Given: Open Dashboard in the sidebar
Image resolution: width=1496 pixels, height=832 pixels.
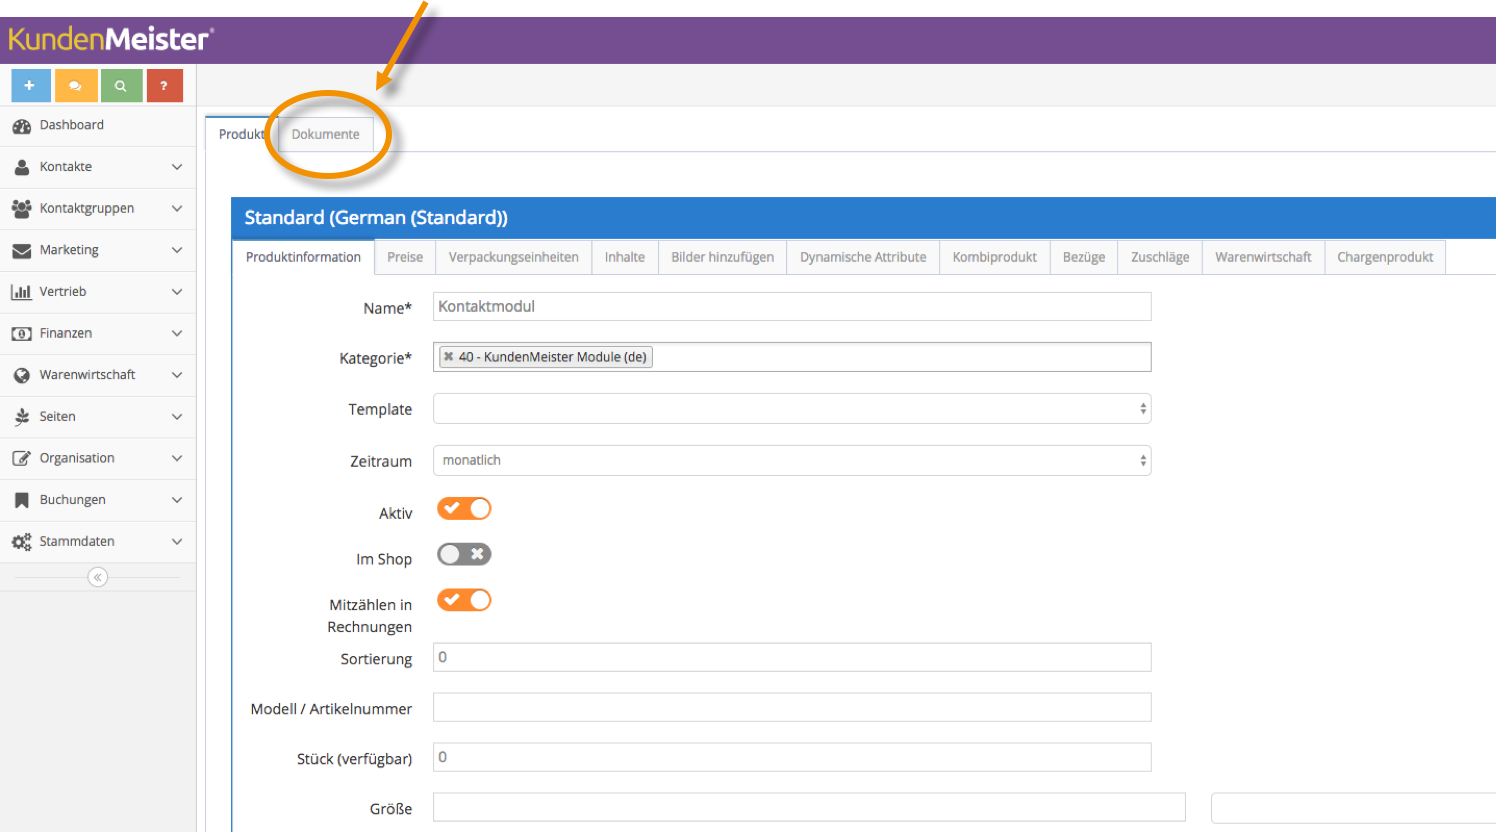Looking at the screenshot, I should [98, 126].
